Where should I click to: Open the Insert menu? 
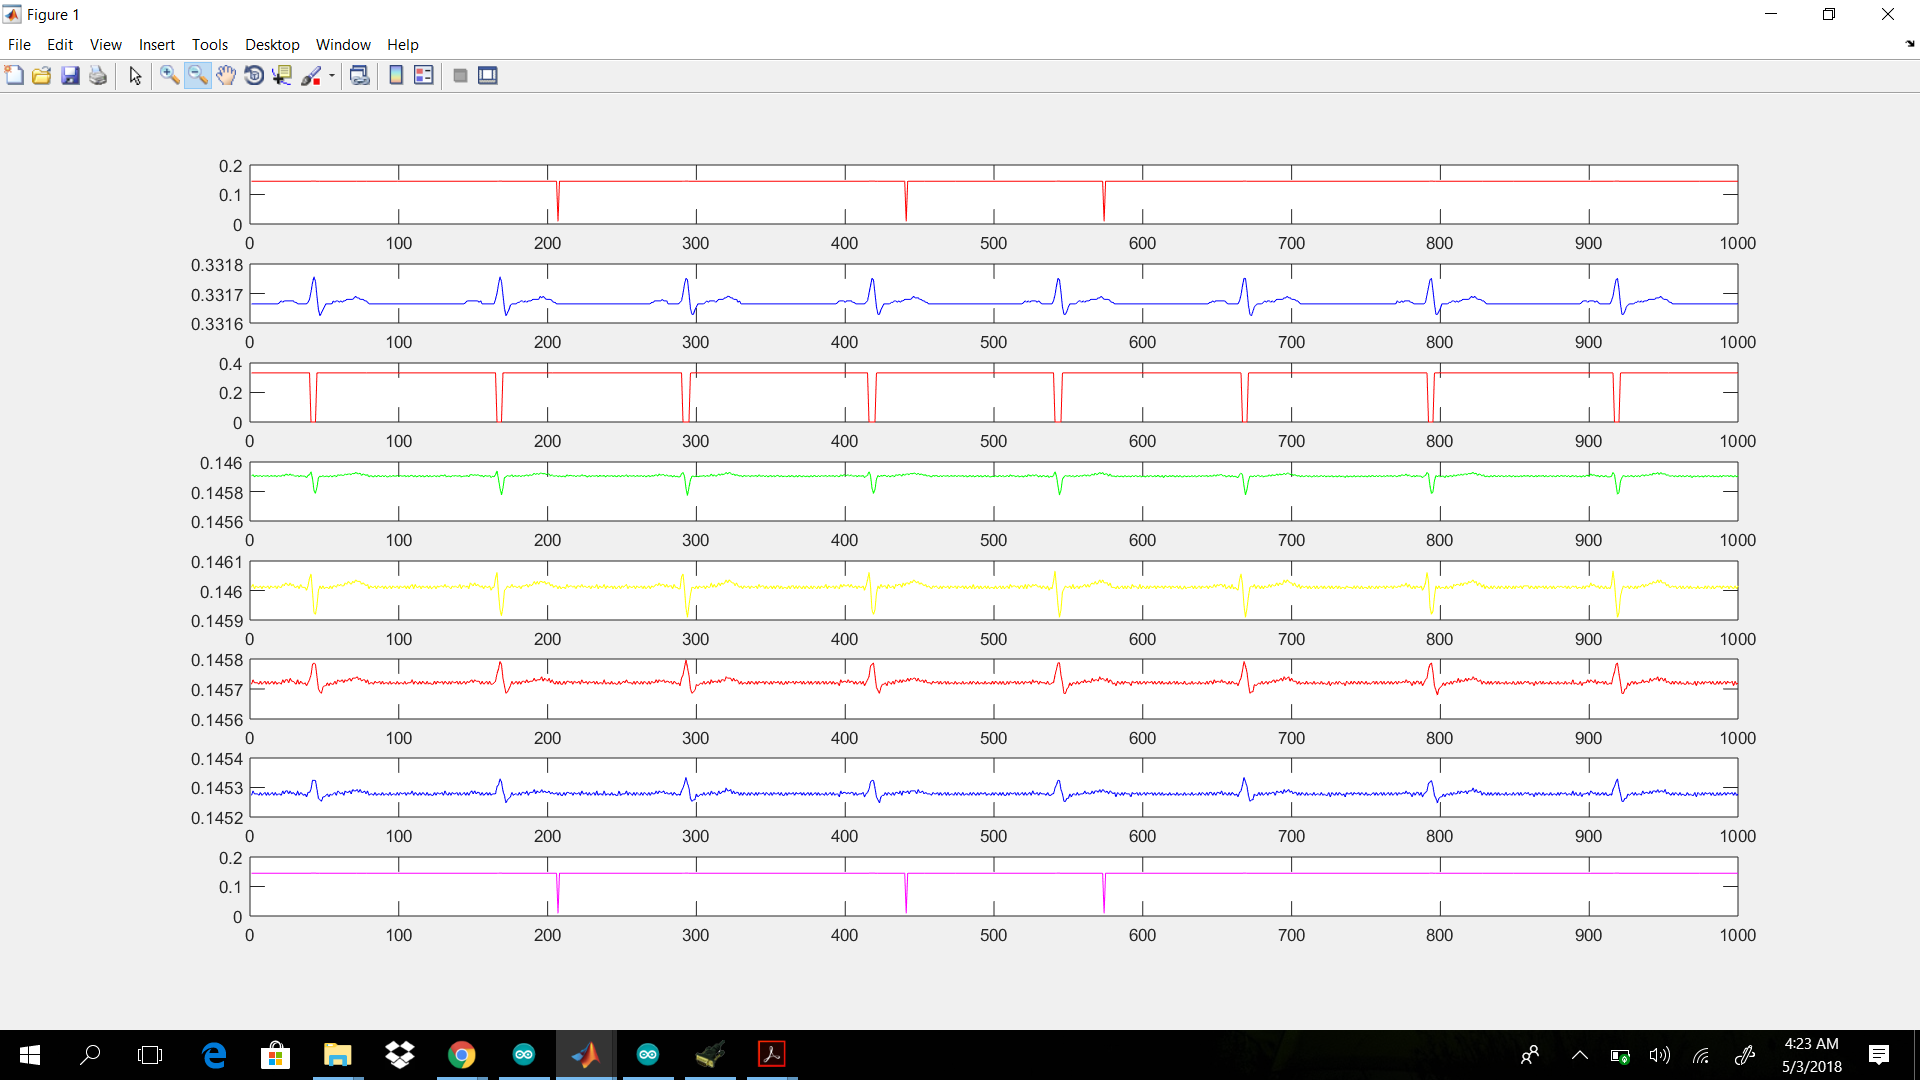tap(156, 45)
